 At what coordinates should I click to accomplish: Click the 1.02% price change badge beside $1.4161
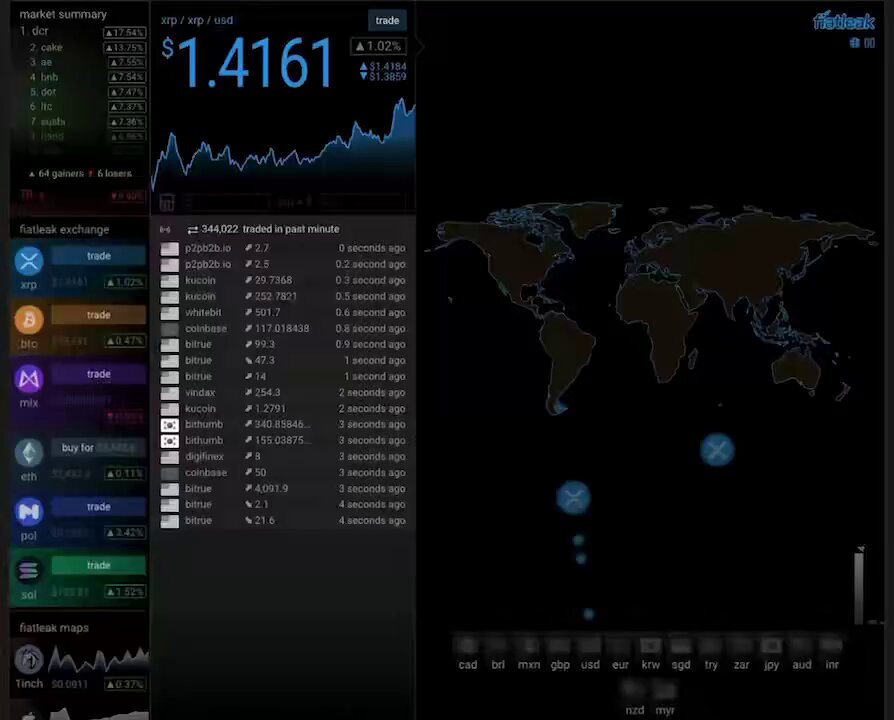click(x=379, y=46)
